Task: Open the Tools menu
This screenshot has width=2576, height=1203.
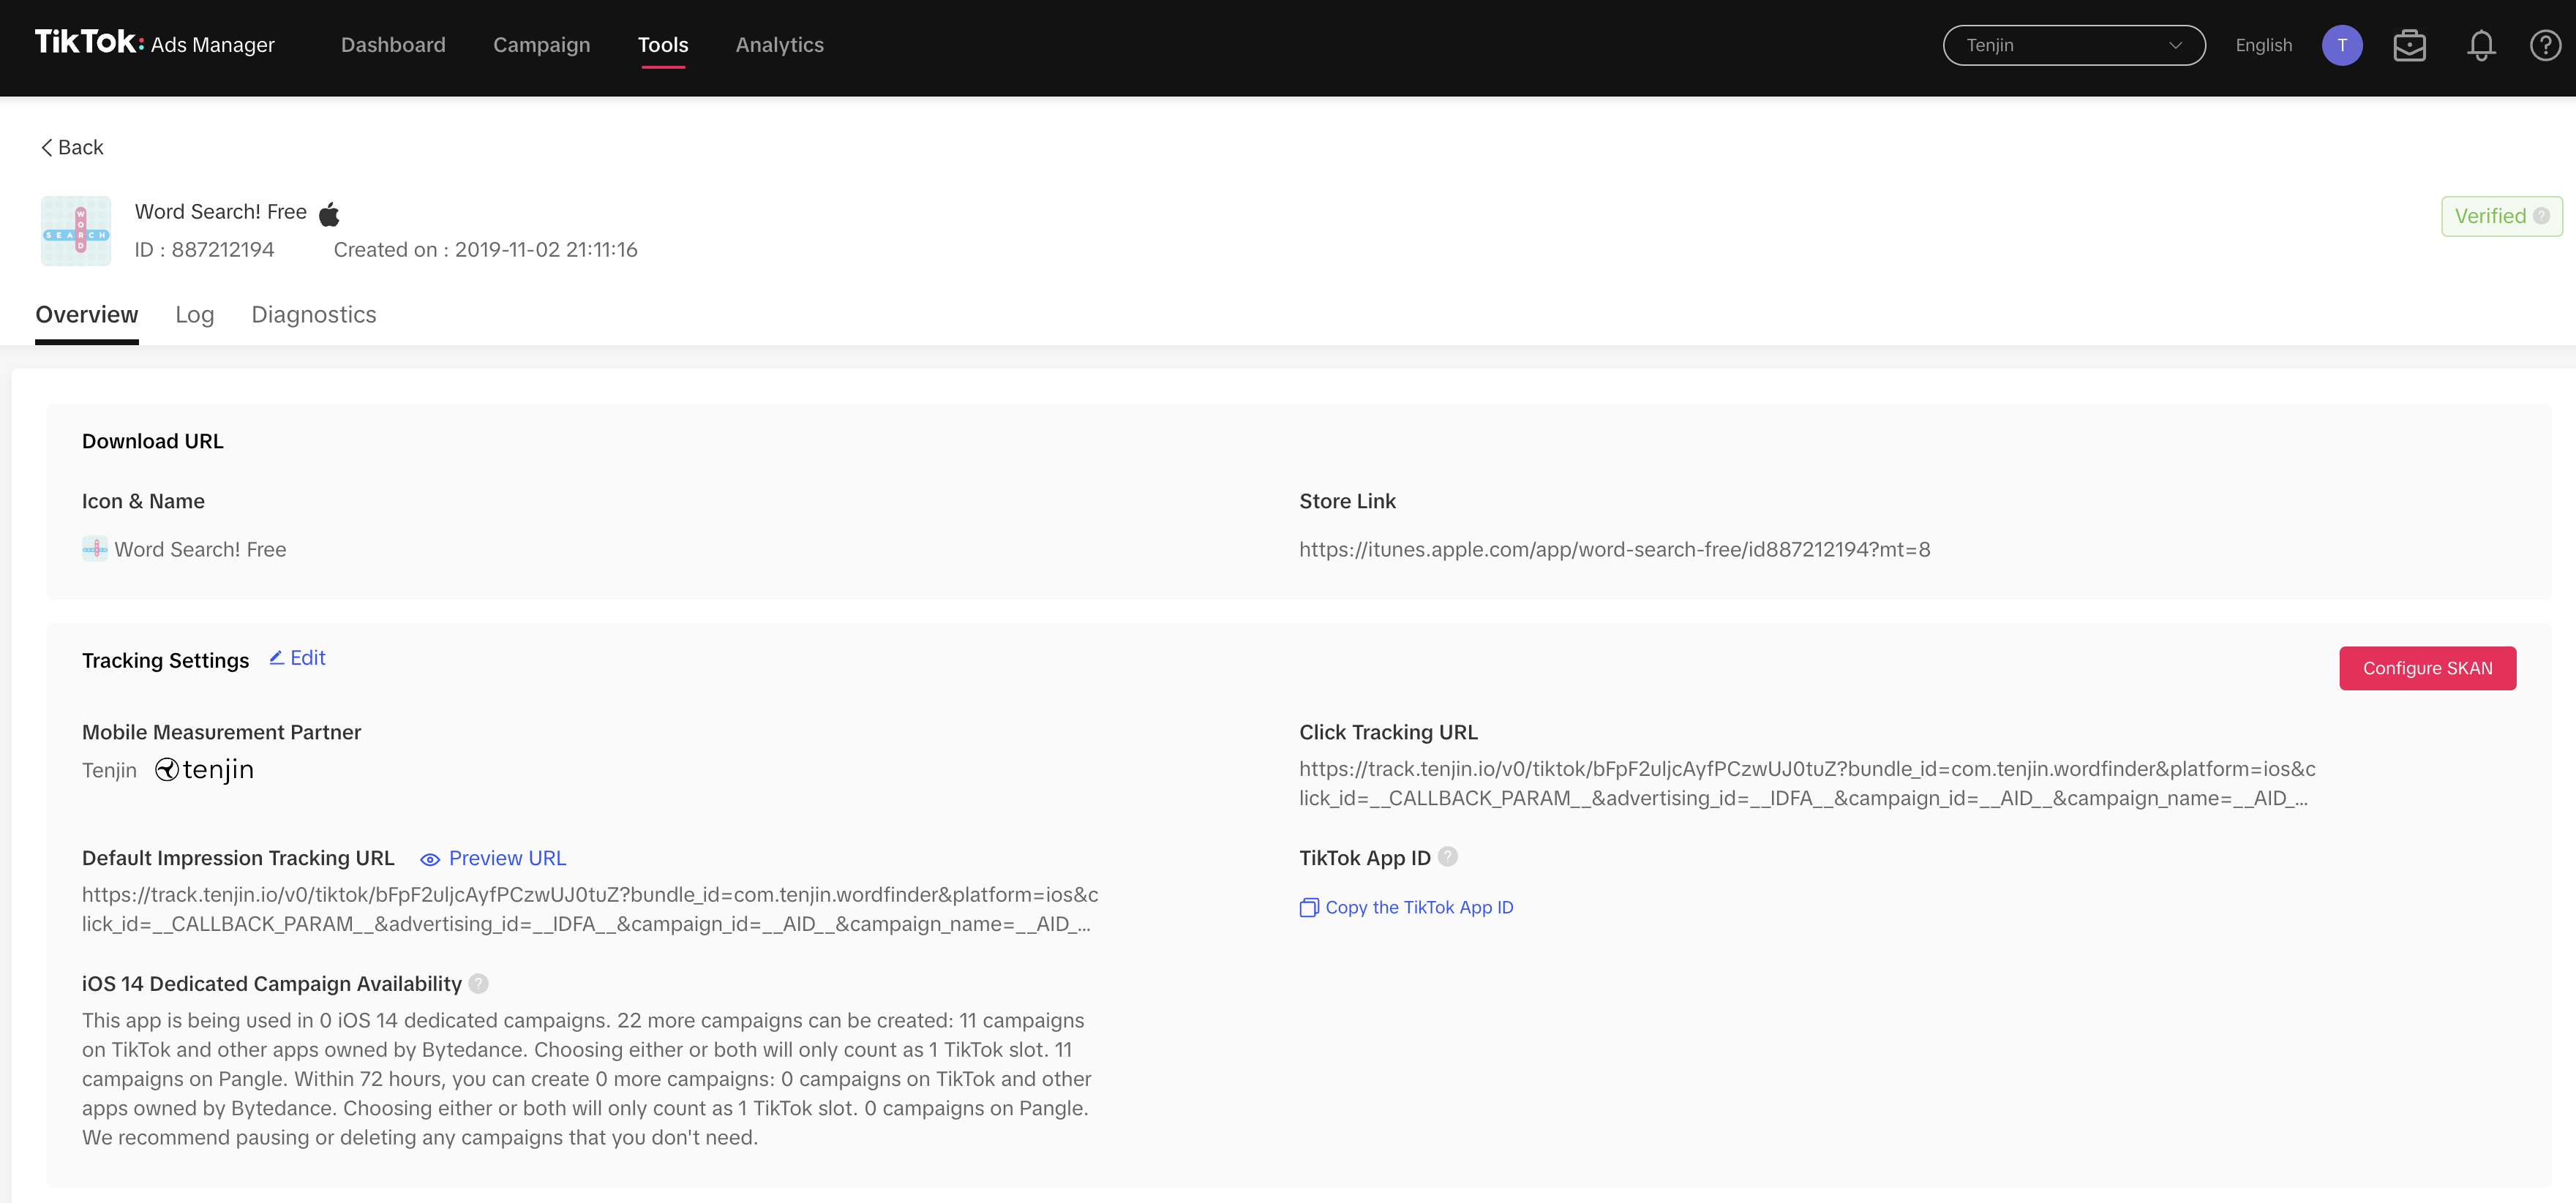Action: [x=663, y=45]
